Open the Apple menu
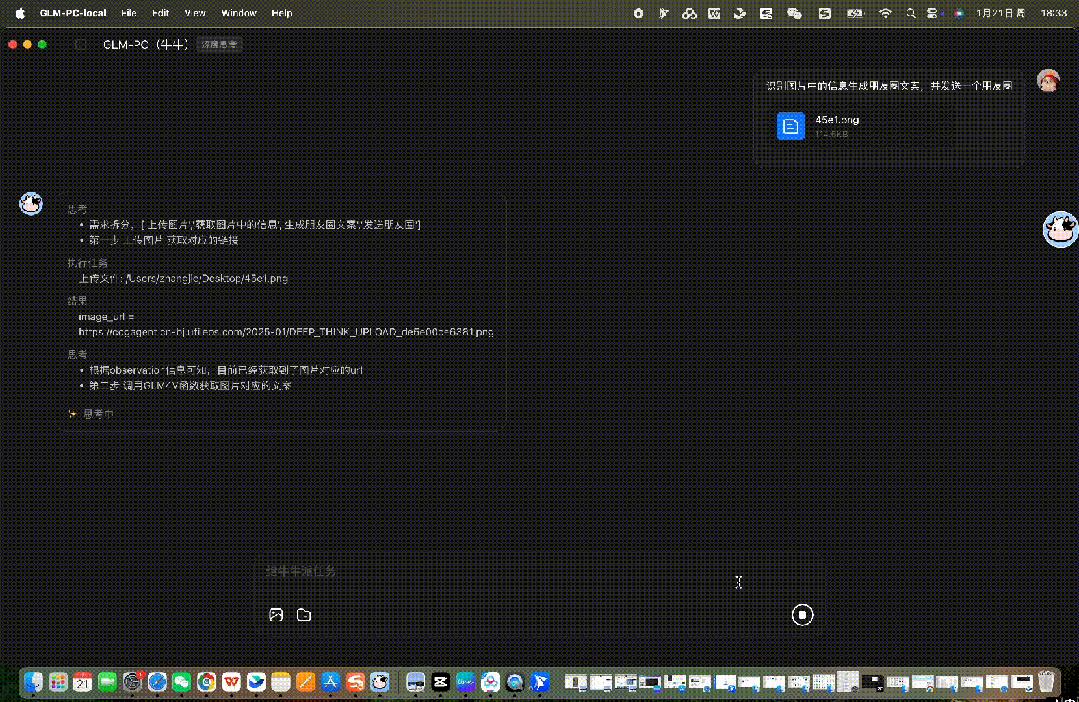 18,13
